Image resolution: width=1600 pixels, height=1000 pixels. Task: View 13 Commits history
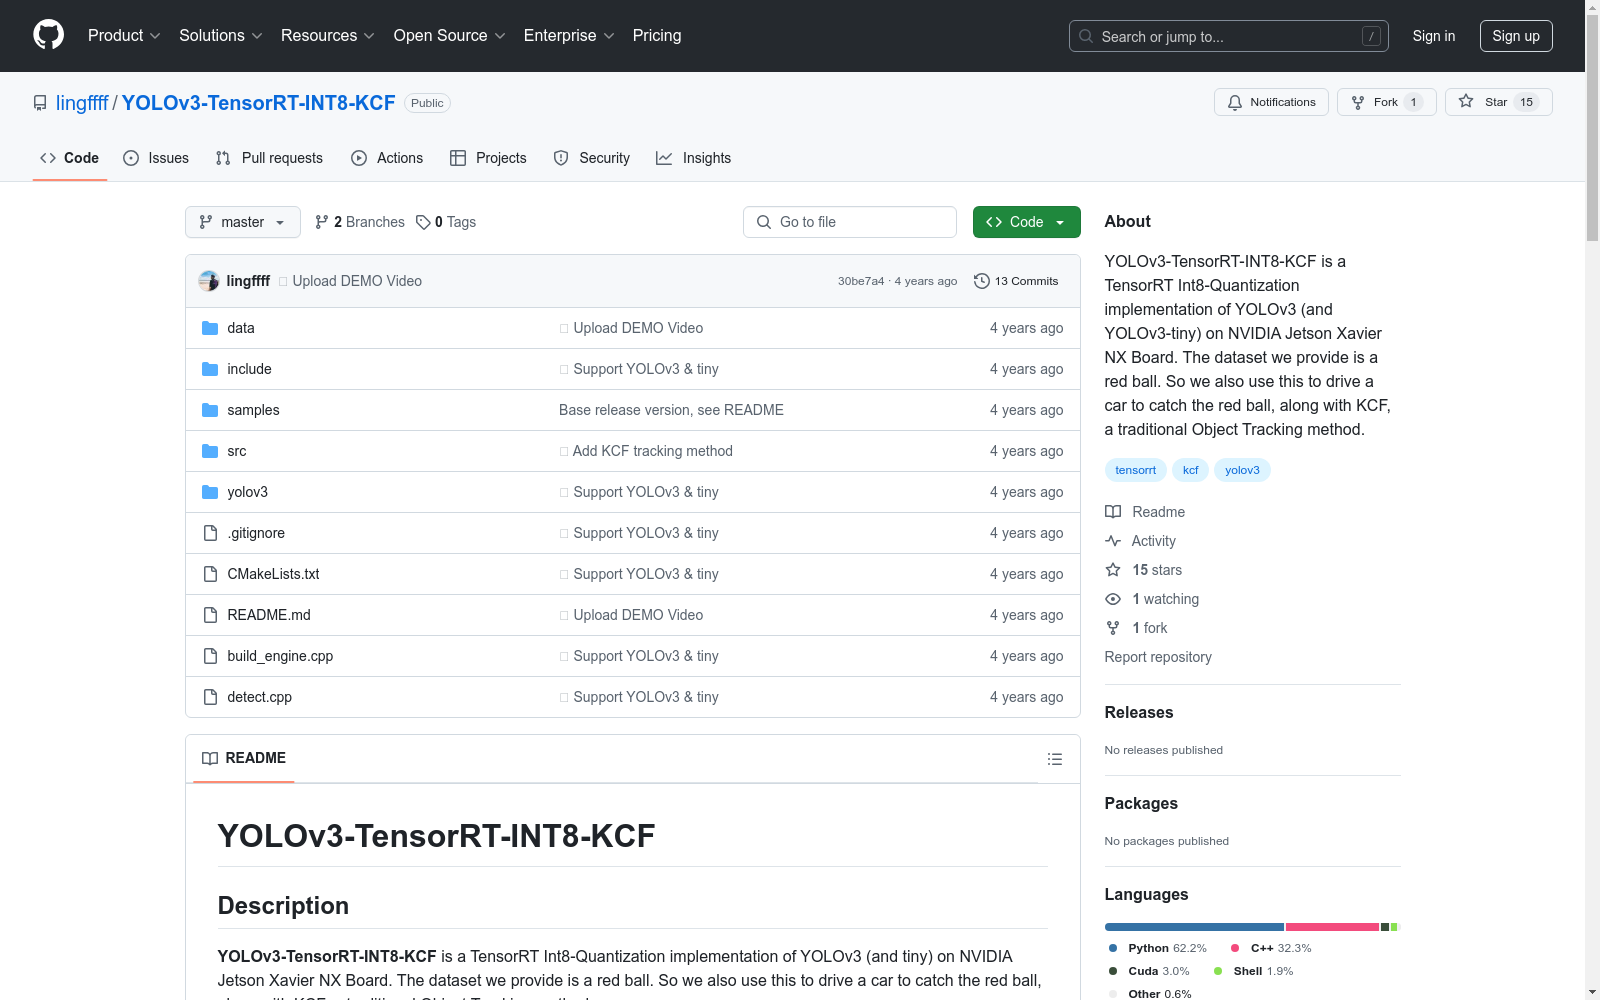point(1016,281)
